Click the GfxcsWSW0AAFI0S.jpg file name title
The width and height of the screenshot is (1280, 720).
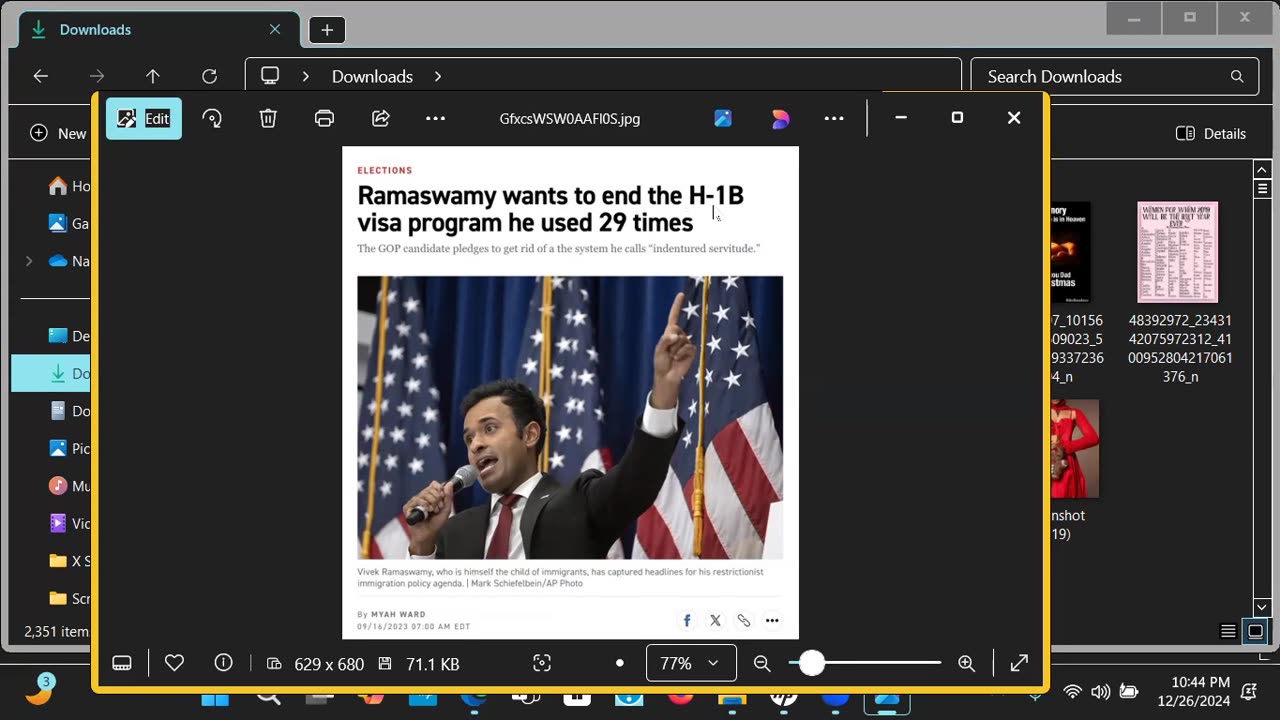pos(570,119)
